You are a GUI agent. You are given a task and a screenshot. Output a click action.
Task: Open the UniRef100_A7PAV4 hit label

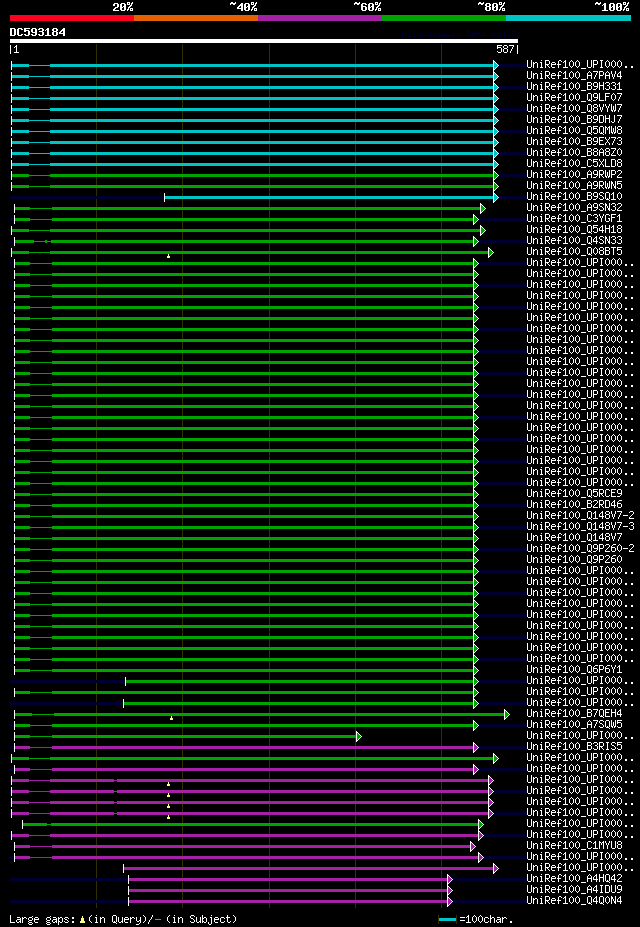point(574,76)
